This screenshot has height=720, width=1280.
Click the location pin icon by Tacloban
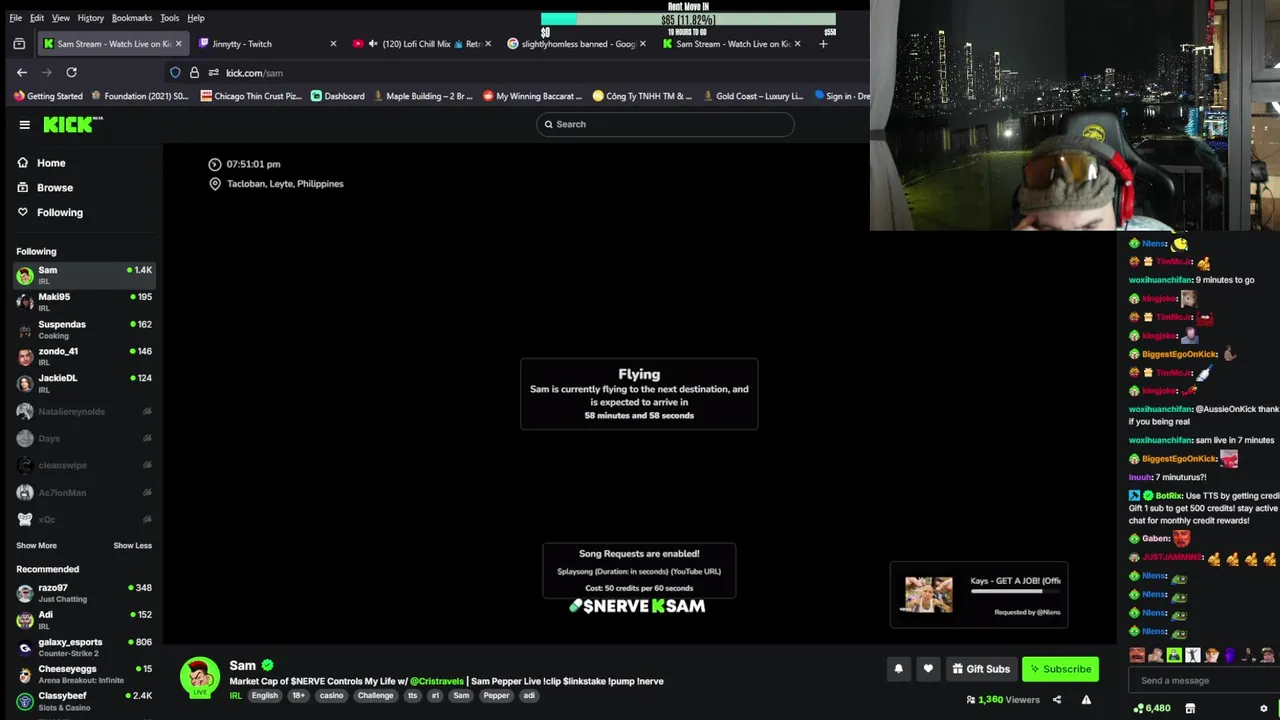[214, 184]
